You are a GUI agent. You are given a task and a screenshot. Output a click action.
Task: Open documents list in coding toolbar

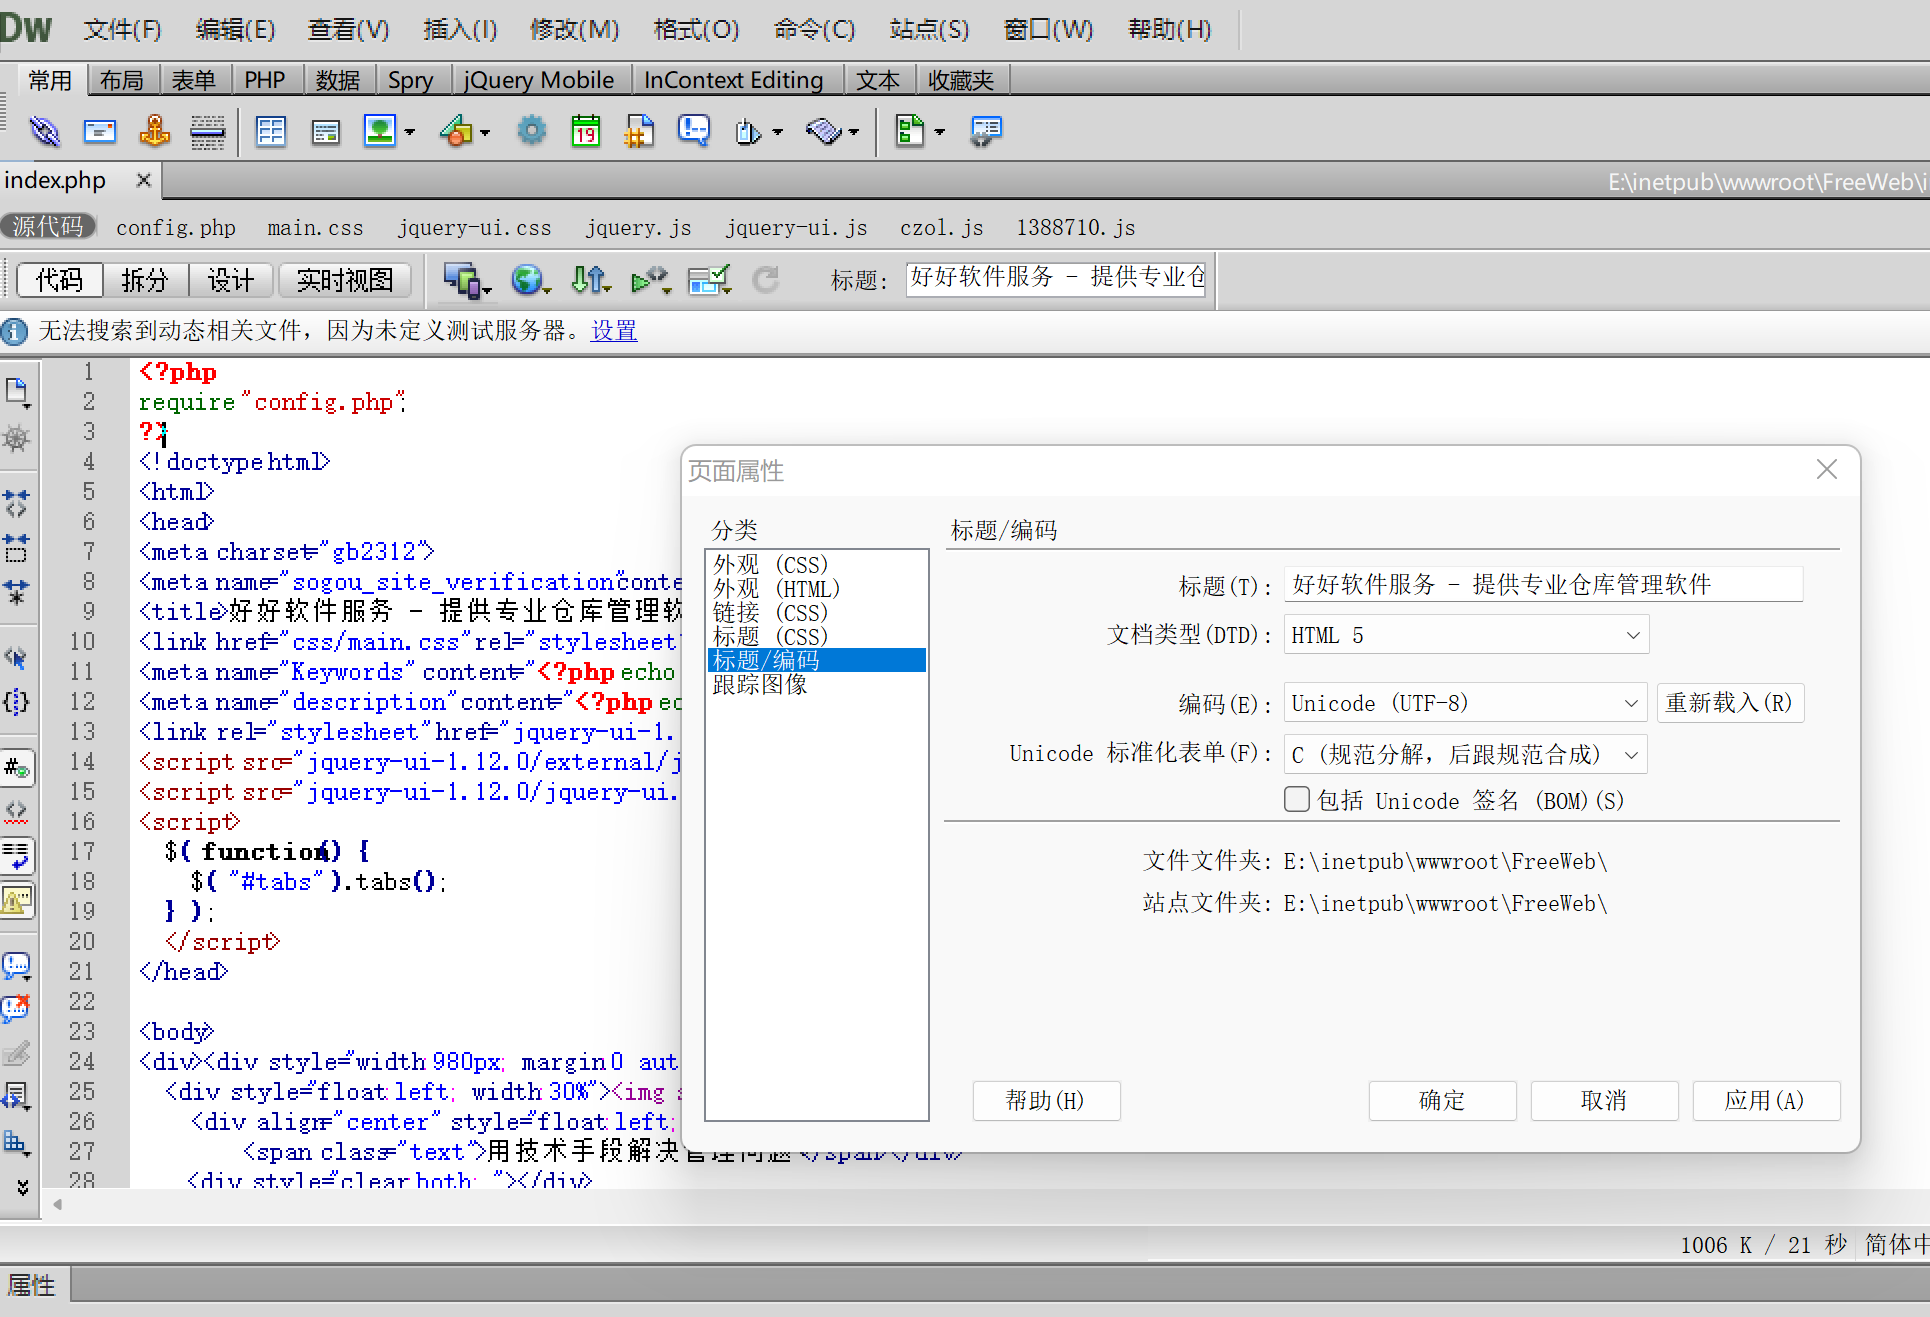[17, 392]
